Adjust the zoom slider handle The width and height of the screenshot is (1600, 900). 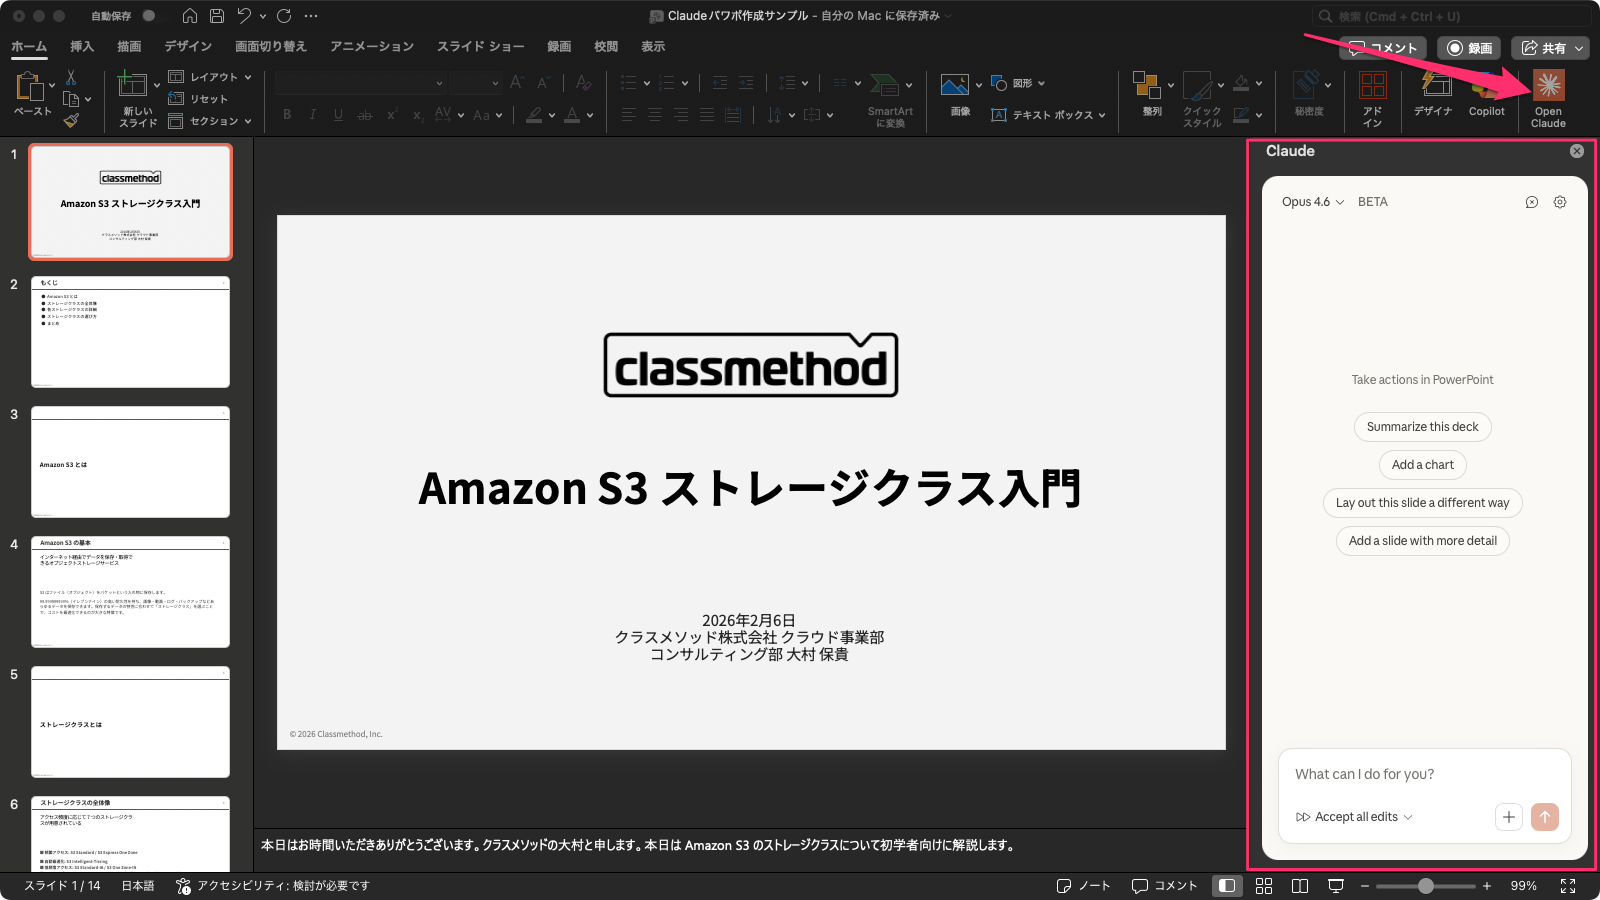click(x=1426, y=886)
